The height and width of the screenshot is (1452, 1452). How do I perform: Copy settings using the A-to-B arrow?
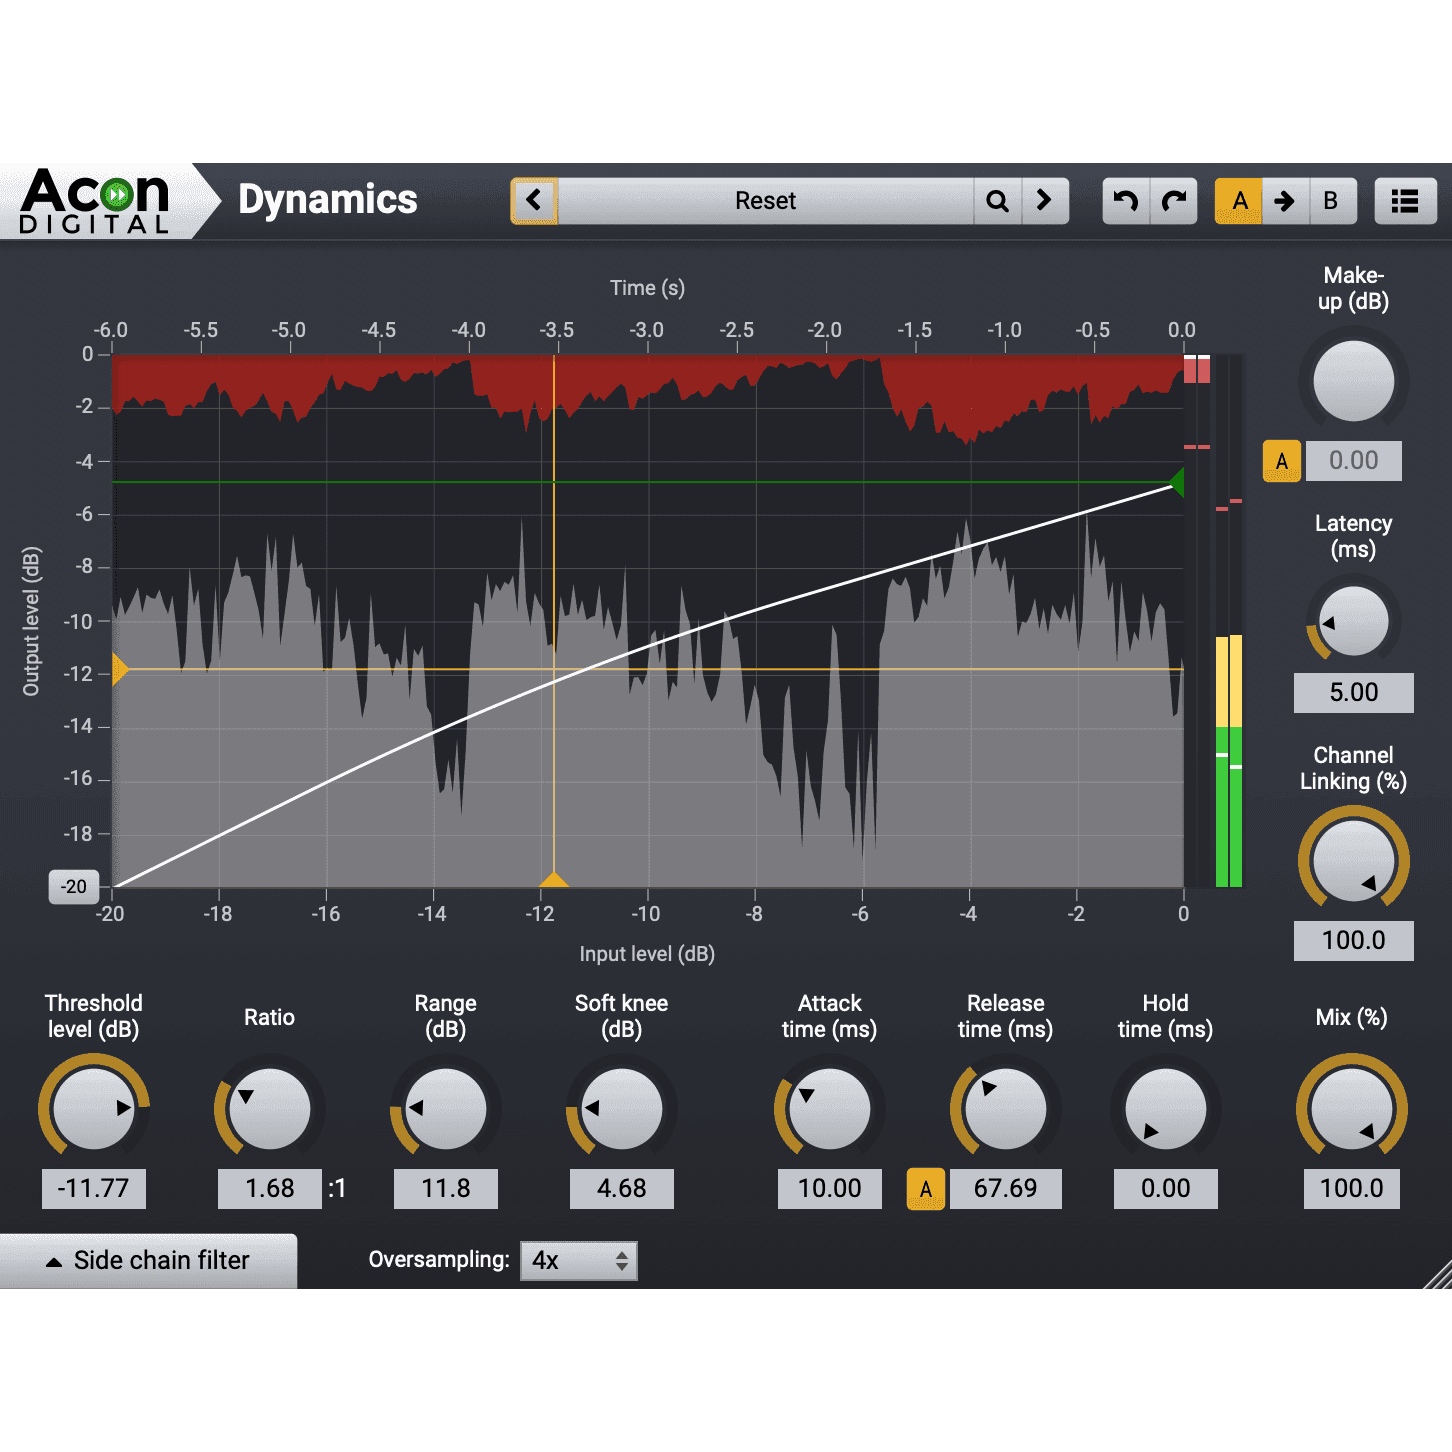point(1285,200)
